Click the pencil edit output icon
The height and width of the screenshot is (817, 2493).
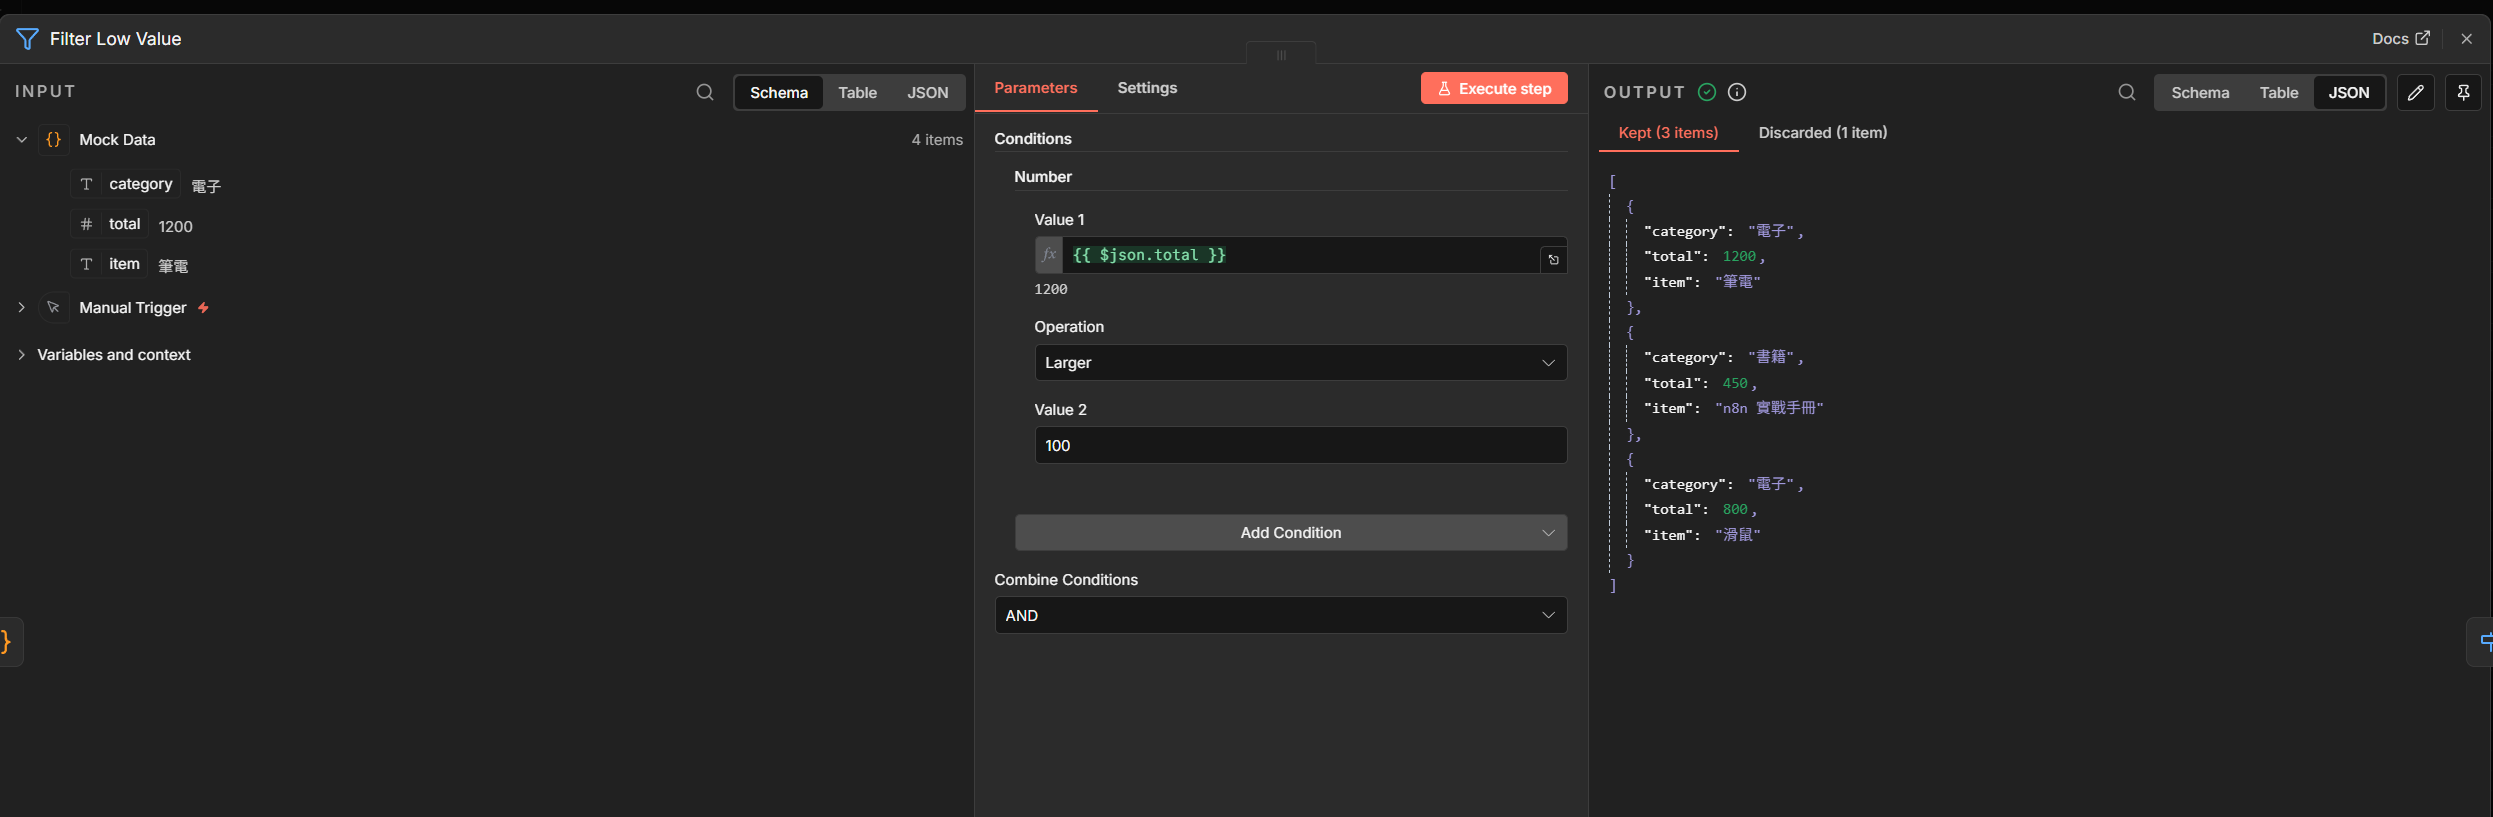tap(2415, 92)
